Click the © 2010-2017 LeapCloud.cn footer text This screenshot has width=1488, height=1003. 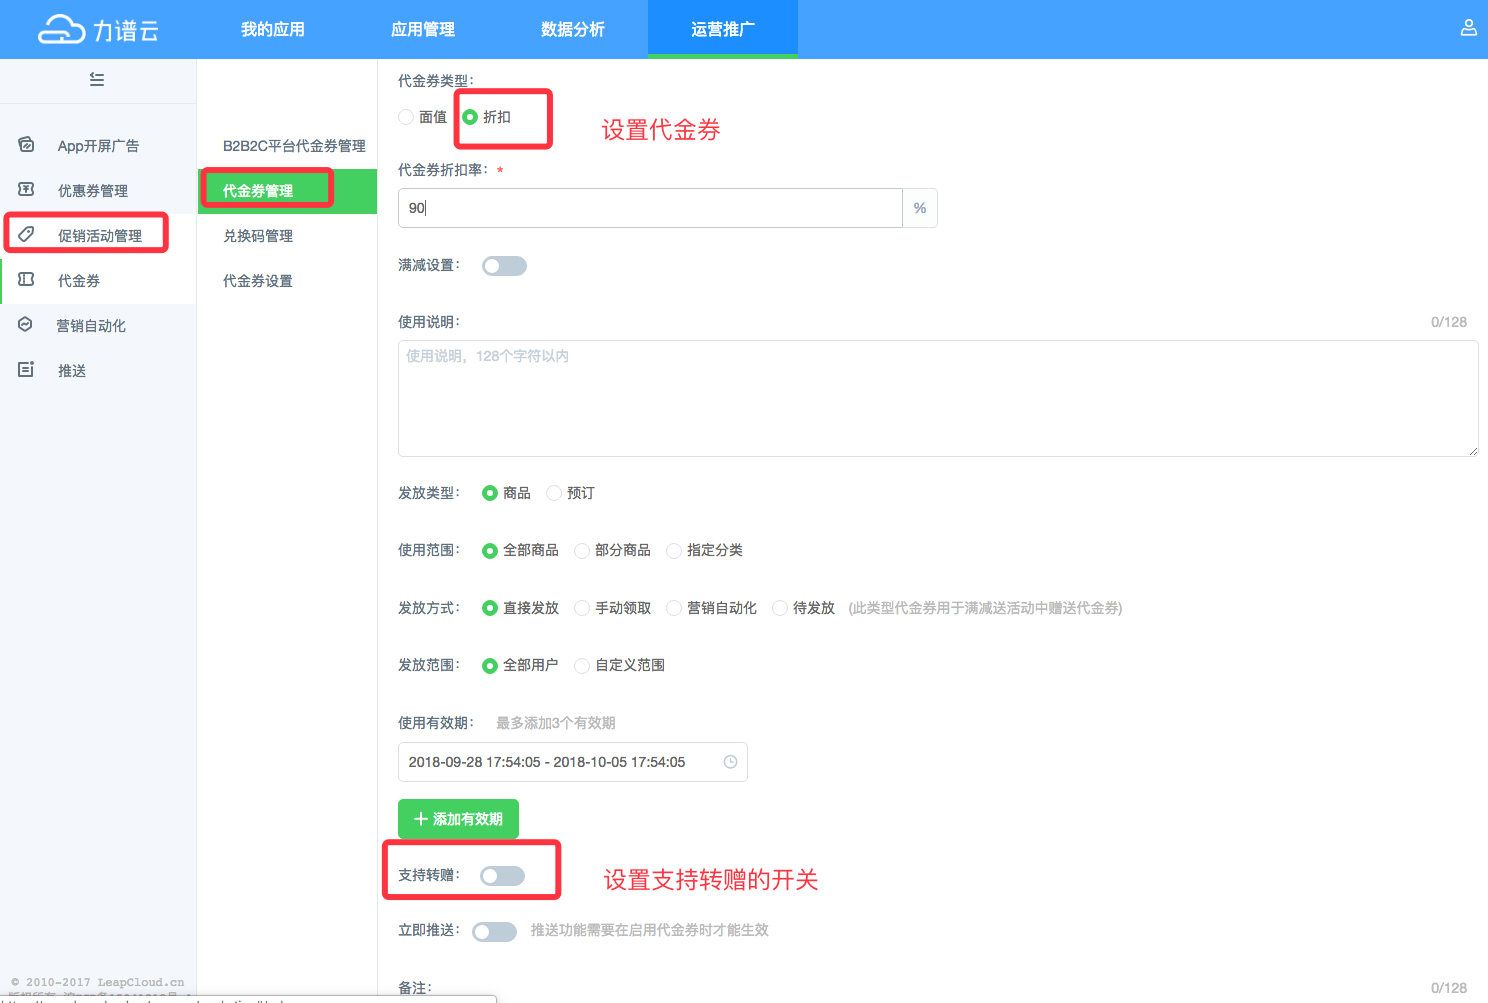coord(98,982)
